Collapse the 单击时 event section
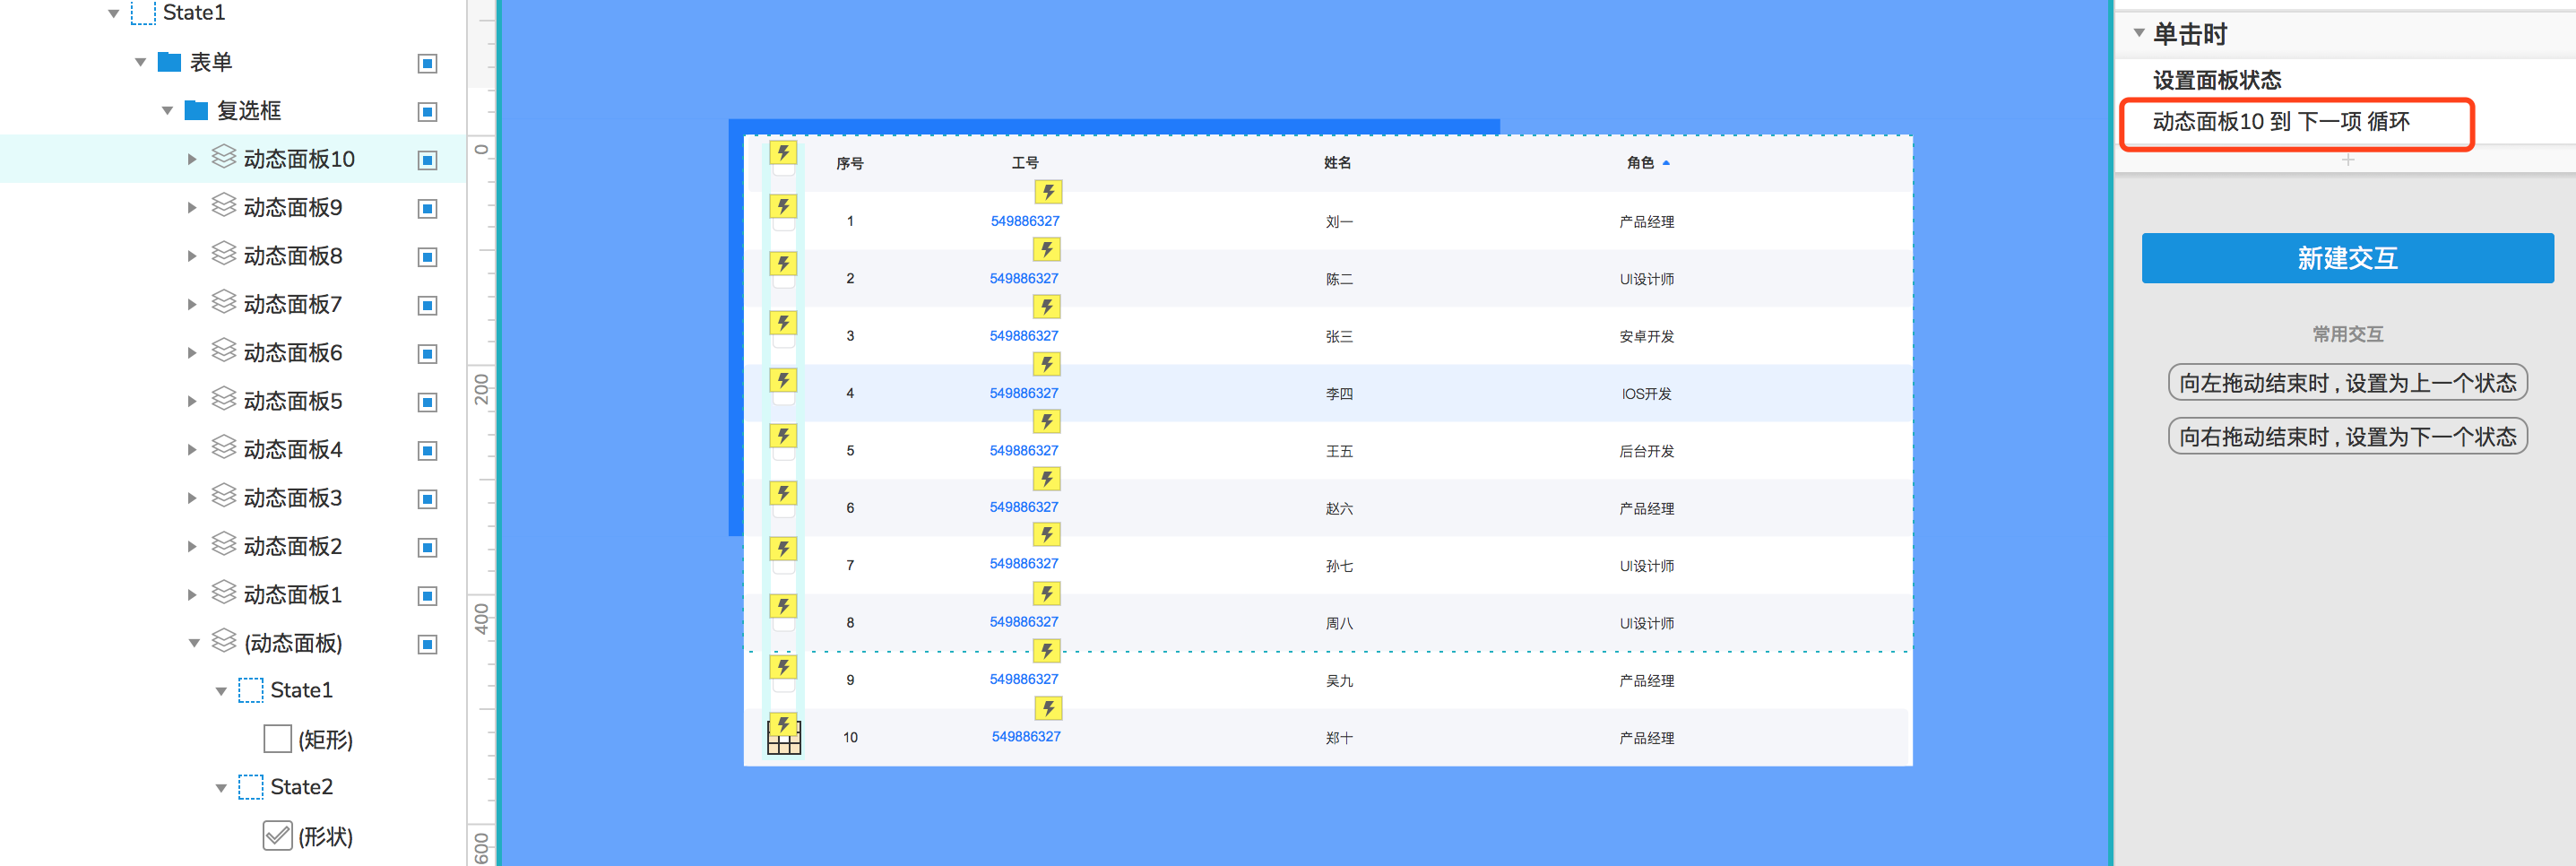This screenshot has width=2576, height=866. (2139, 33)
